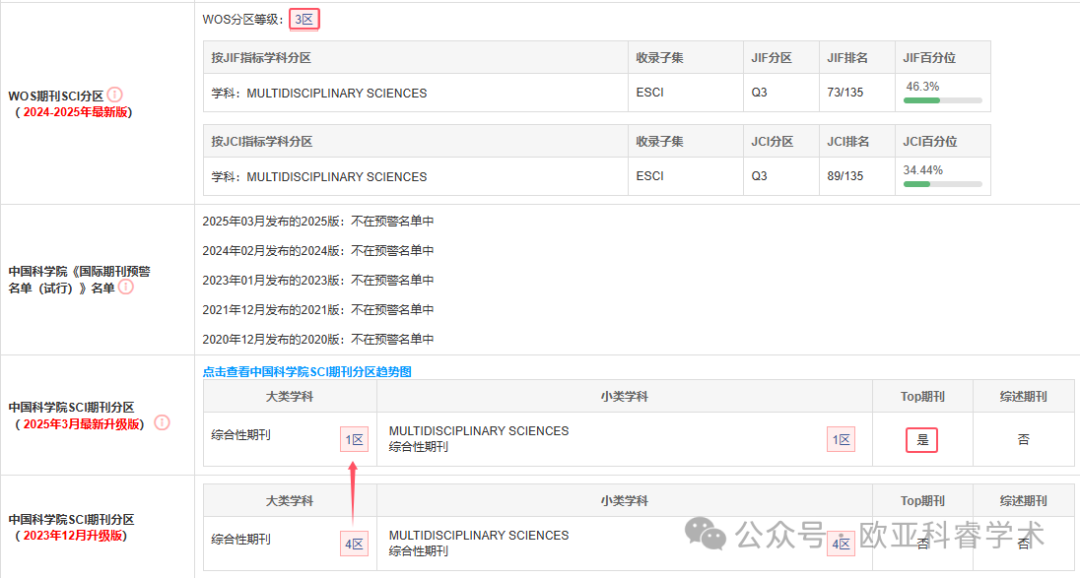
Task: Click Q3 in the JCI分区 column
Action: 759,176
